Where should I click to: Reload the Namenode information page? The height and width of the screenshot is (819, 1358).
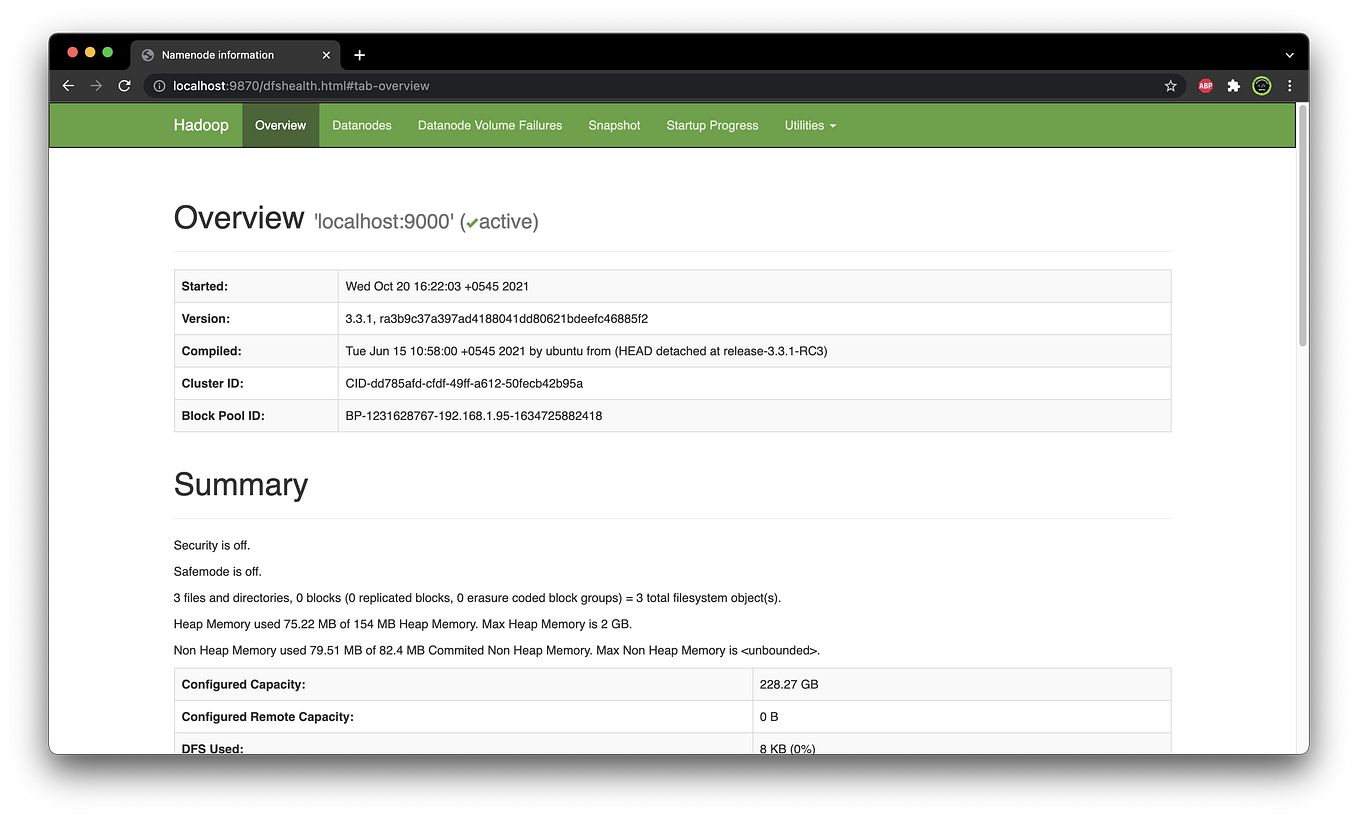[124, 86]
